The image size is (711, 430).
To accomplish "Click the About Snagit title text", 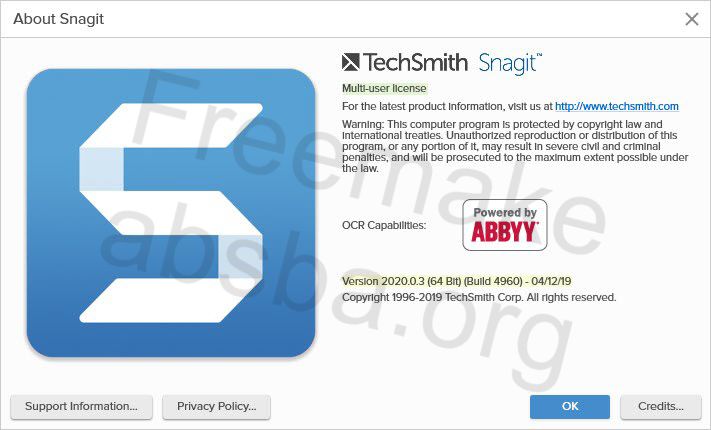I will [x=58, y=19].
